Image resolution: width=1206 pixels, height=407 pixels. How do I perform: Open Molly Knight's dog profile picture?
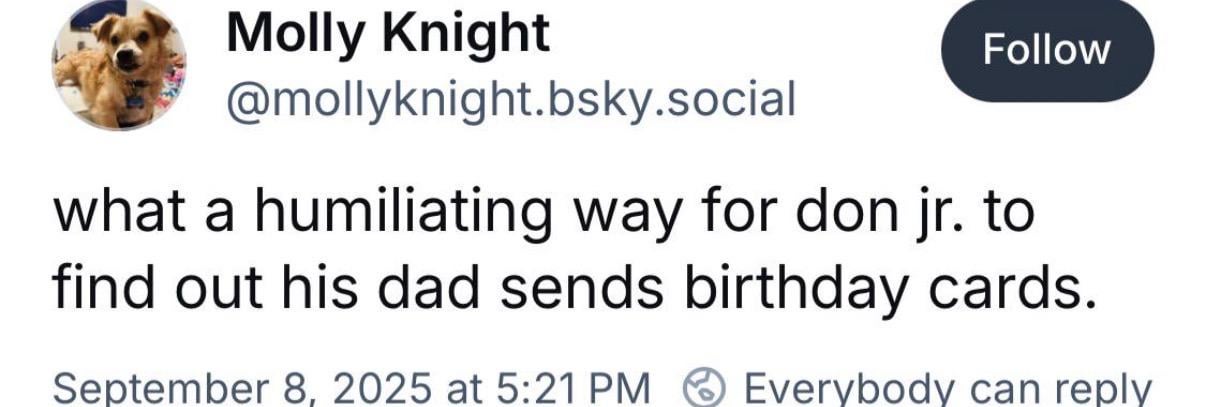tap(119, 64)
